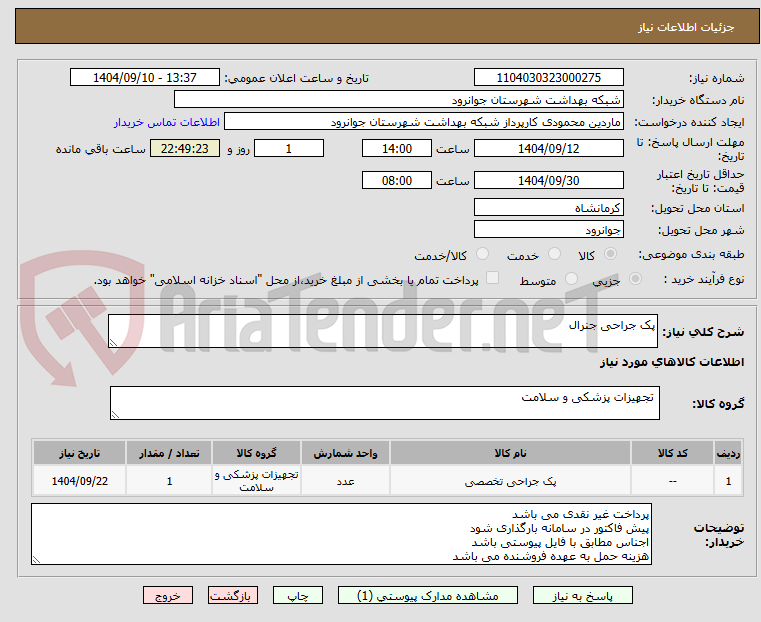Click the request creator field ماردین محمودی

424,122
